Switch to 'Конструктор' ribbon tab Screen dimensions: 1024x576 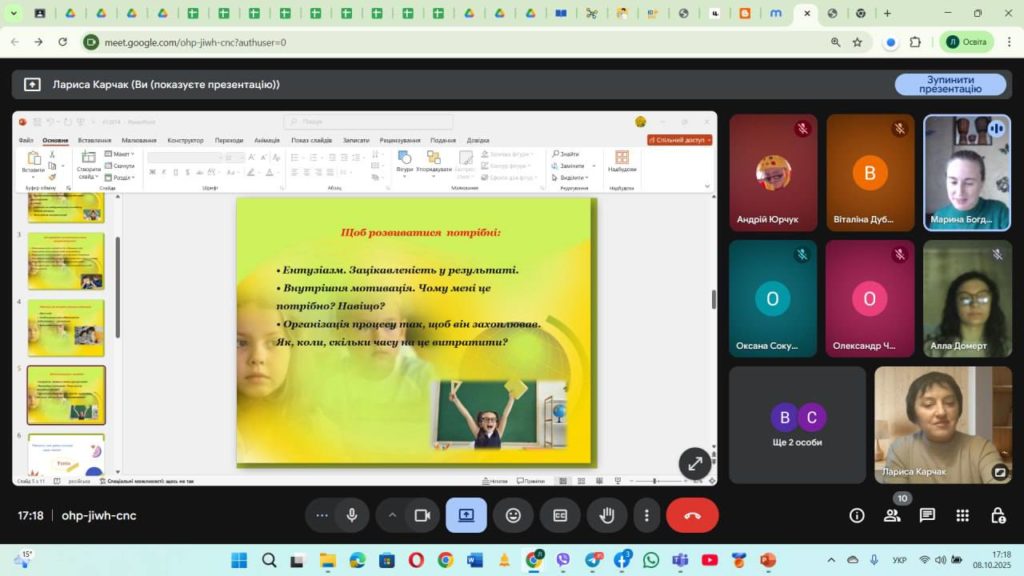185,140
